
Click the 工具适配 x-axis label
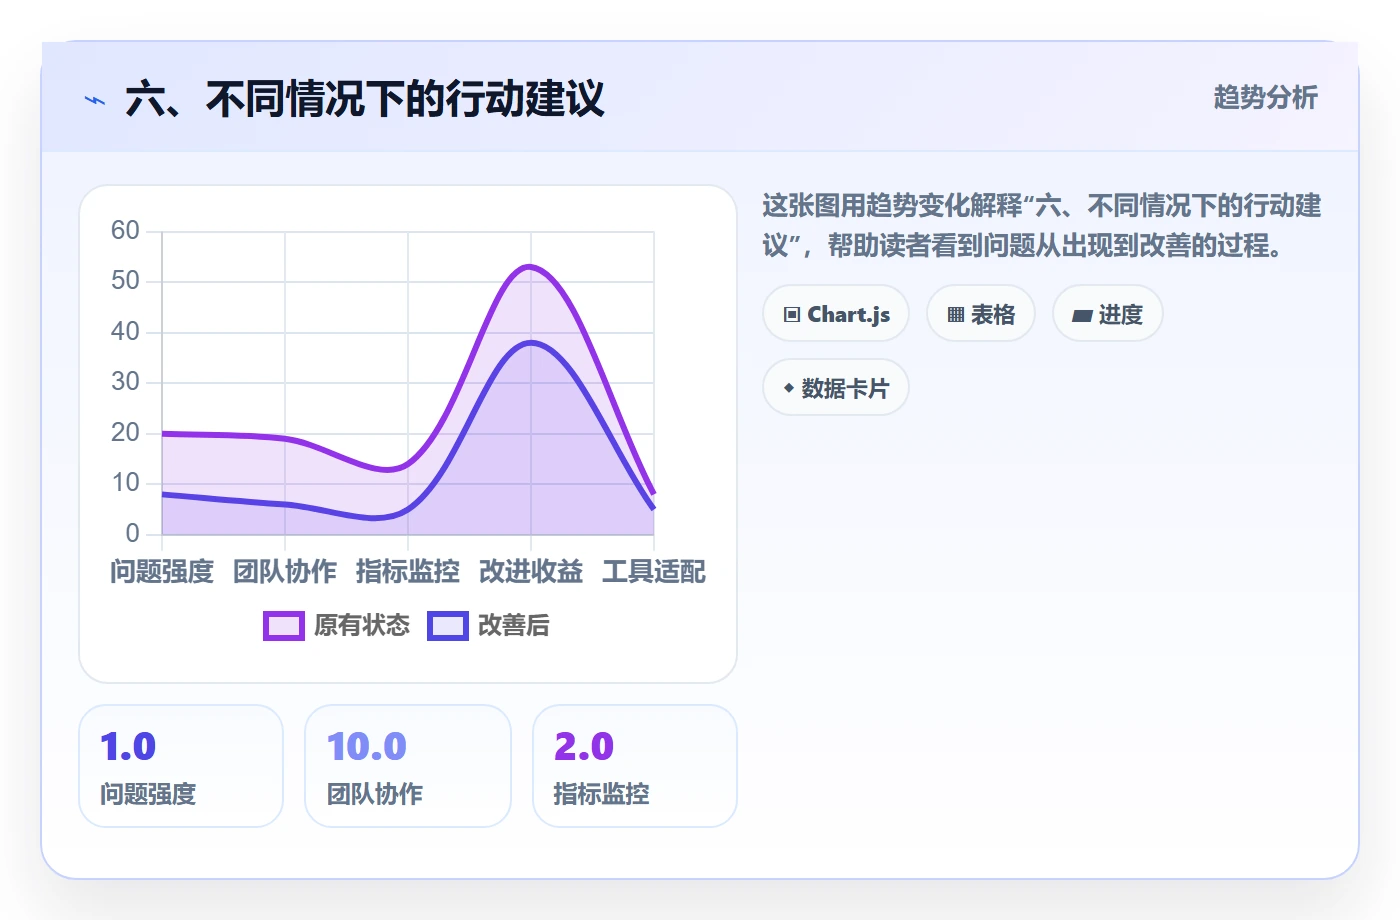(654, 572)
